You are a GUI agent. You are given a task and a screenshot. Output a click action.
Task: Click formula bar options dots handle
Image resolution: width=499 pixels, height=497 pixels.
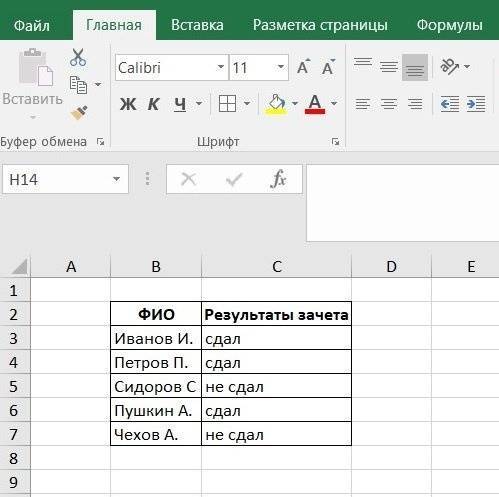147,179
